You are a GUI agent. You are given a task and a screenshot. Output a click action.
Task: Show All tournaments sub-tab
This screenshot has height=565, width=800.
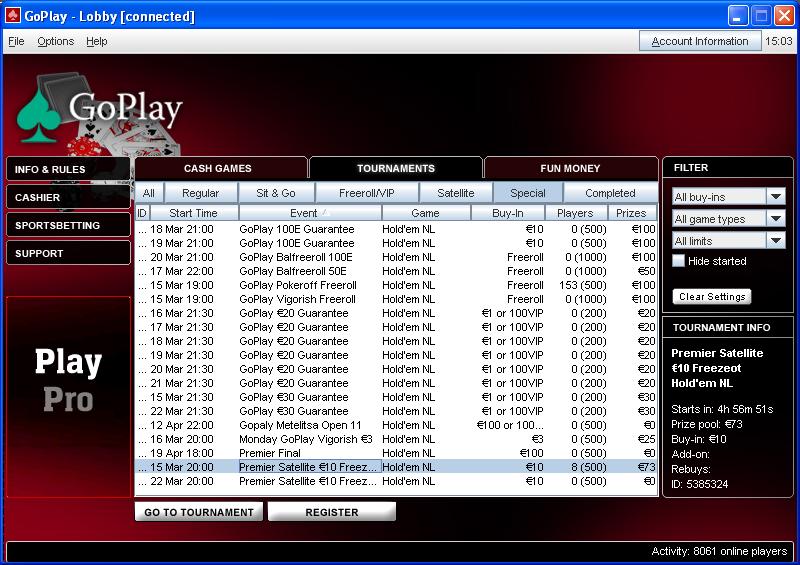pyautogui.click(x=149, y=193)
